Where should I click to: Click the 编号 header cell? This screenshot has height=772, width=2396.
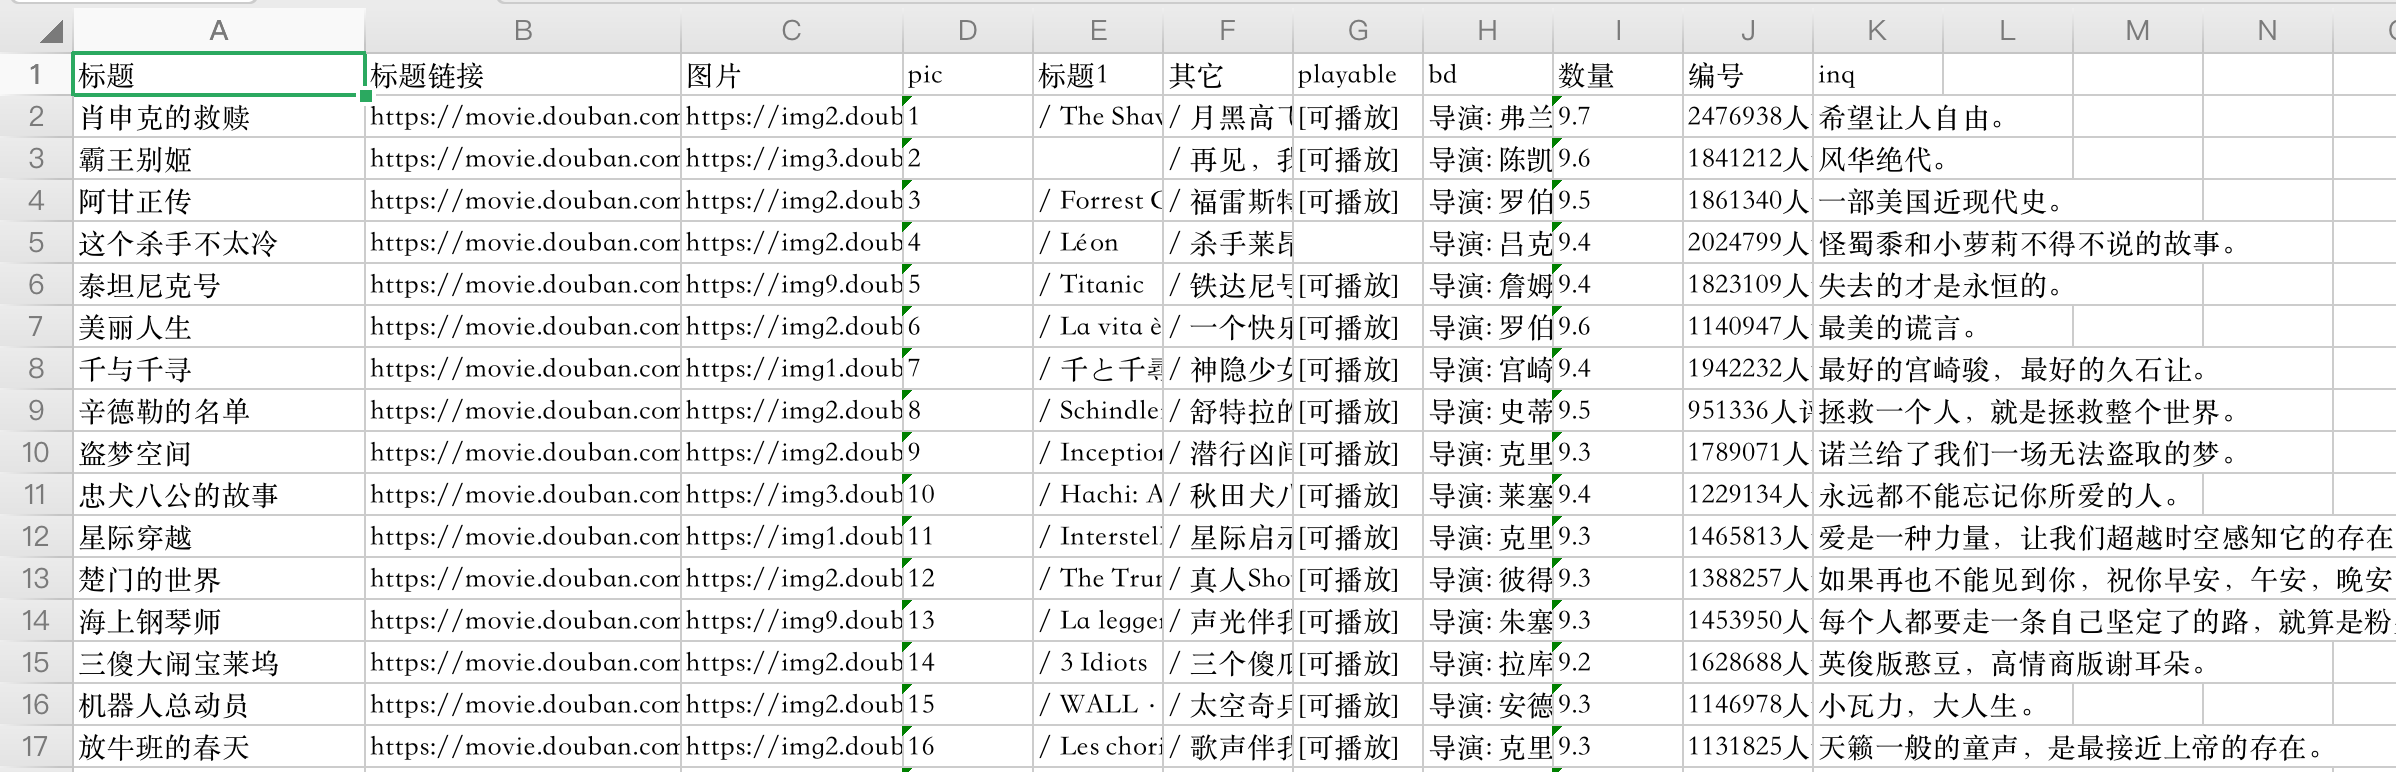(x=1748, y=75)
